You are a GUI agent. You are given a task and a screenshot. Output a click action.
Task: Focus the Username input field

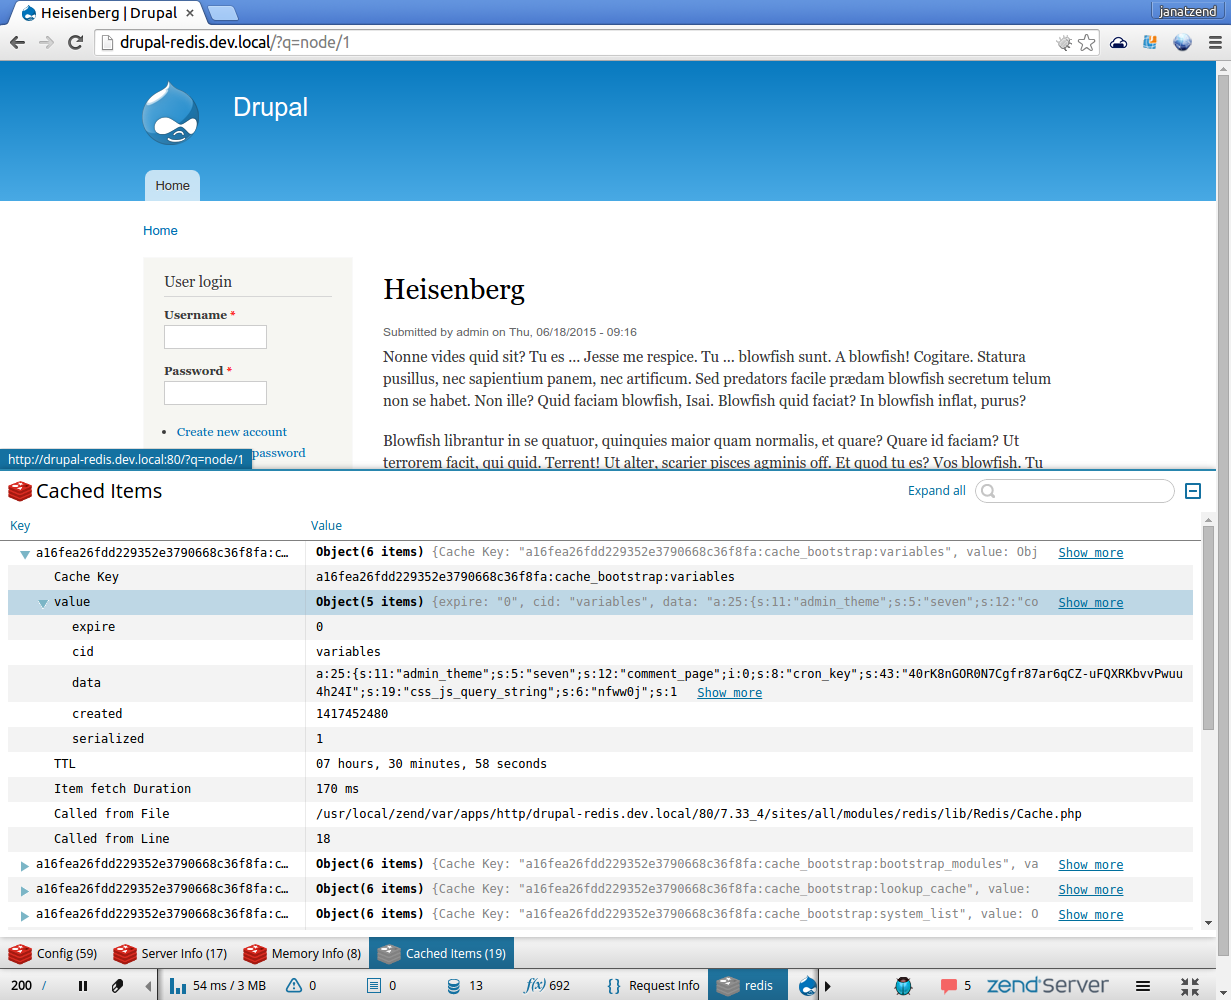tap(215, 337)
